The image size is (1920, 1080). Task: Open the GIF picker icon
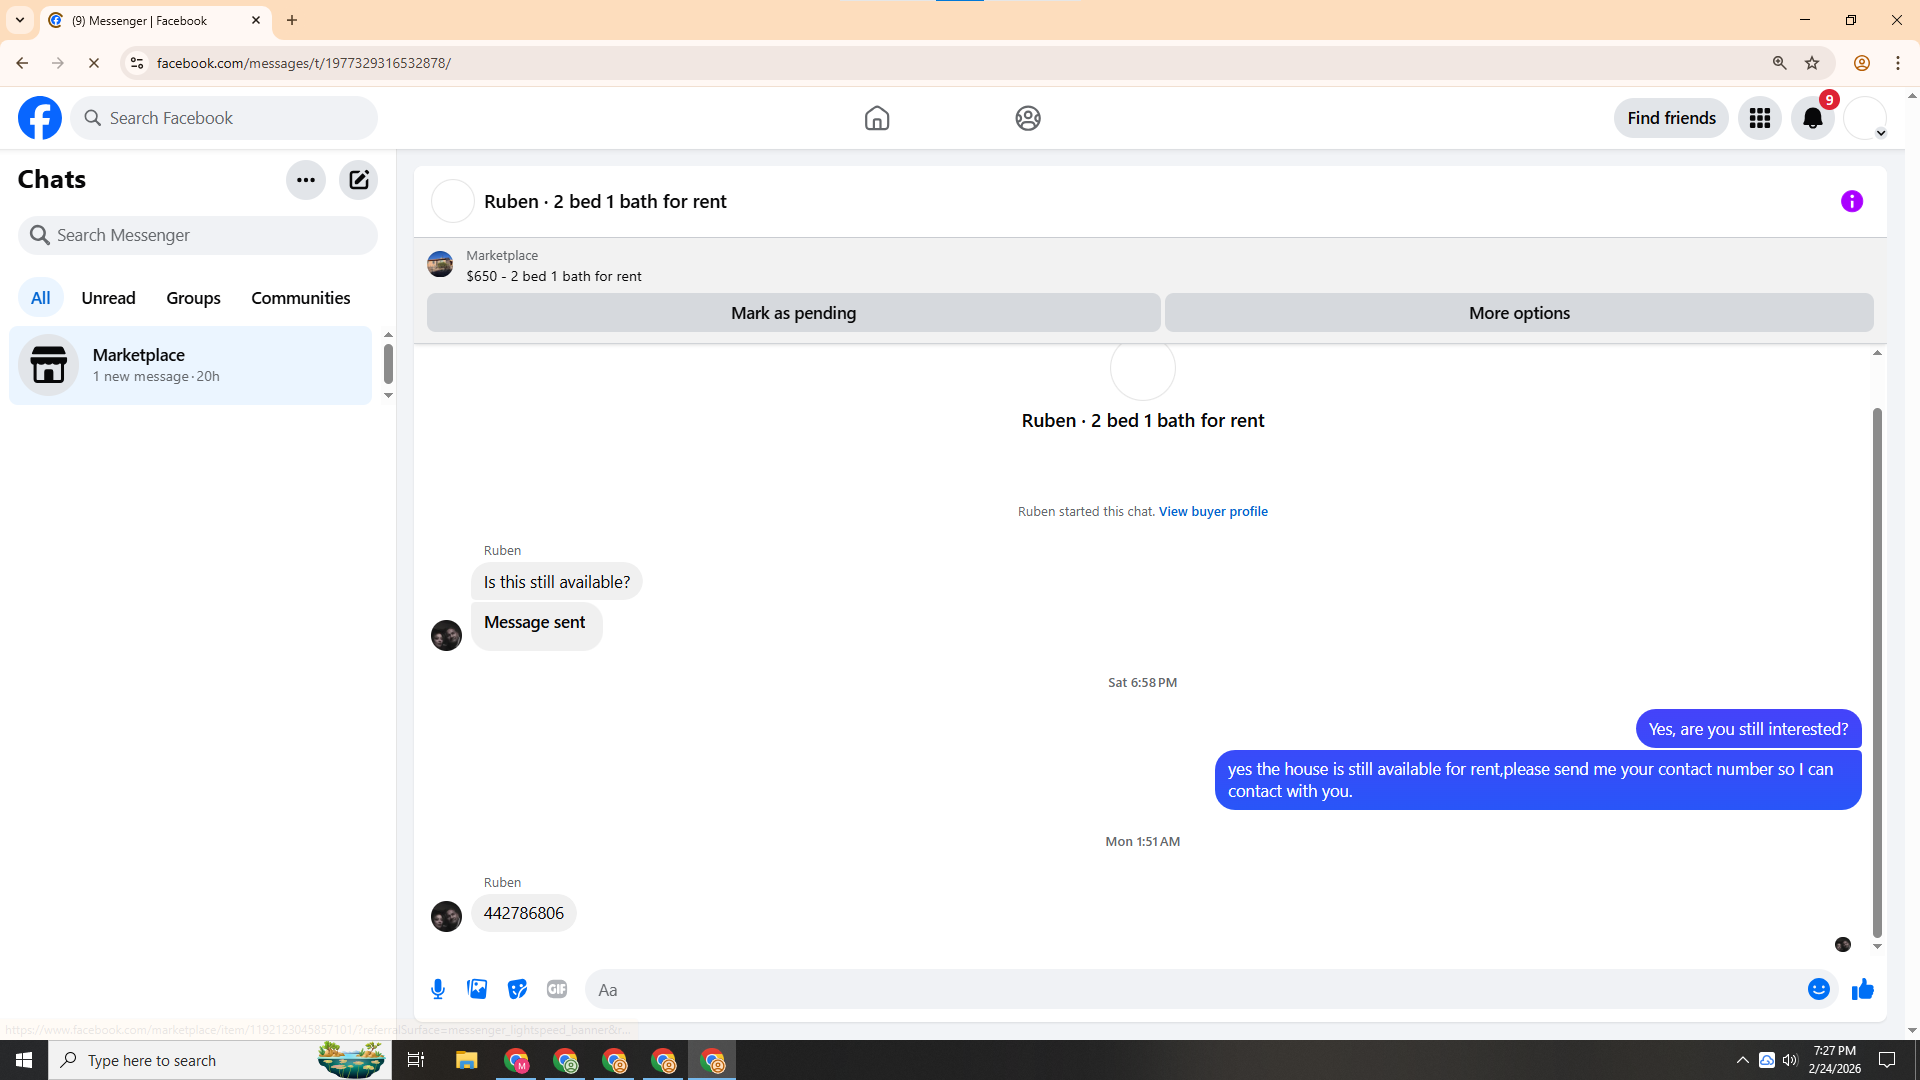pyautogui.click(x=557, y=989)
